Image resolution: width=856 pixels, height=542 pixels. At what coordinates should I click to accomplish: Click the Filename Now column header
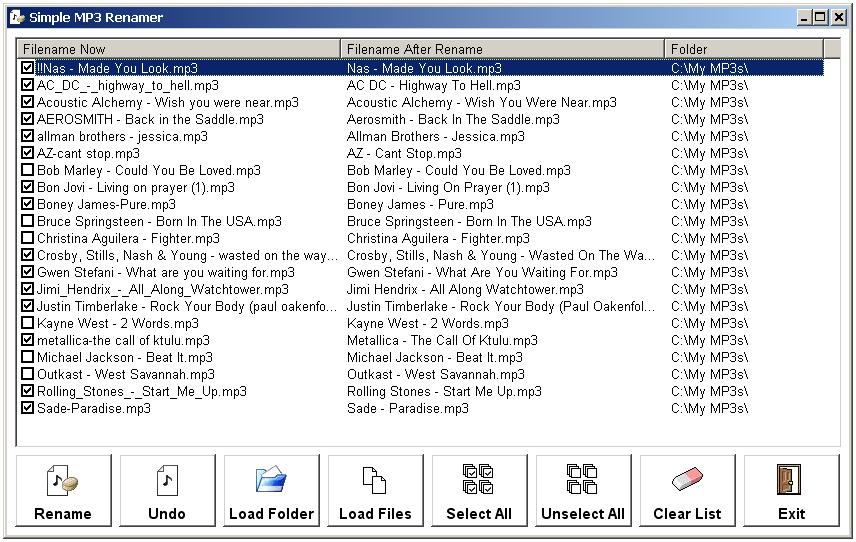(179, 49)
